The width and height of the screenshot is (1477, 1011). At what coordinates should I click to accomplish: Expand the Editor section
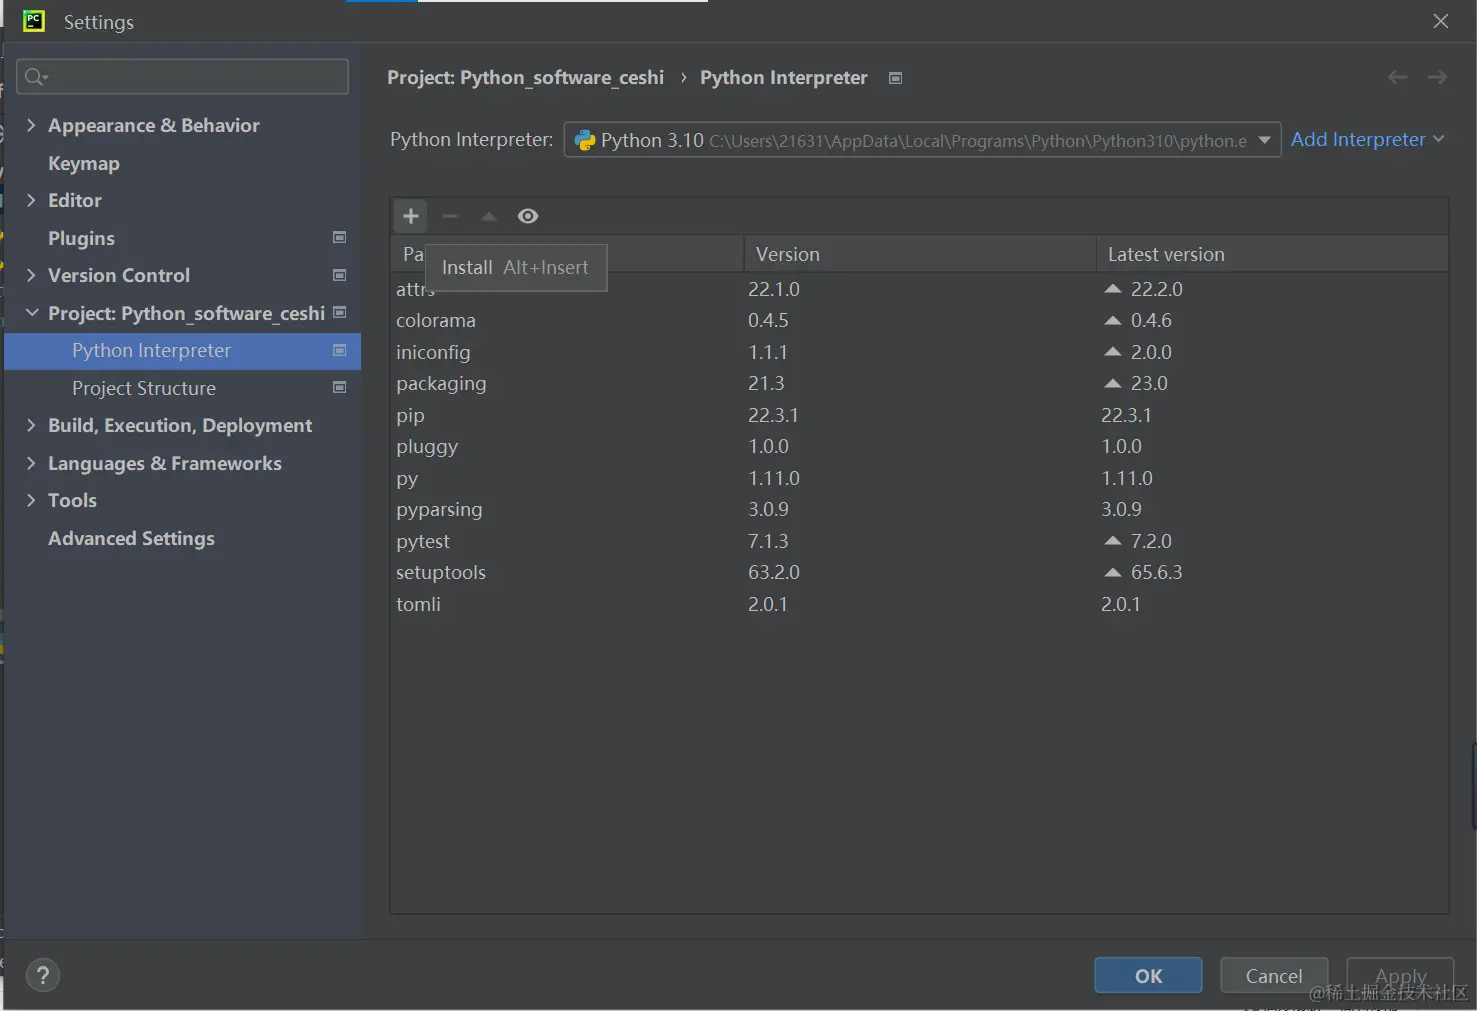pyautogui.click(x=30, y=200)
